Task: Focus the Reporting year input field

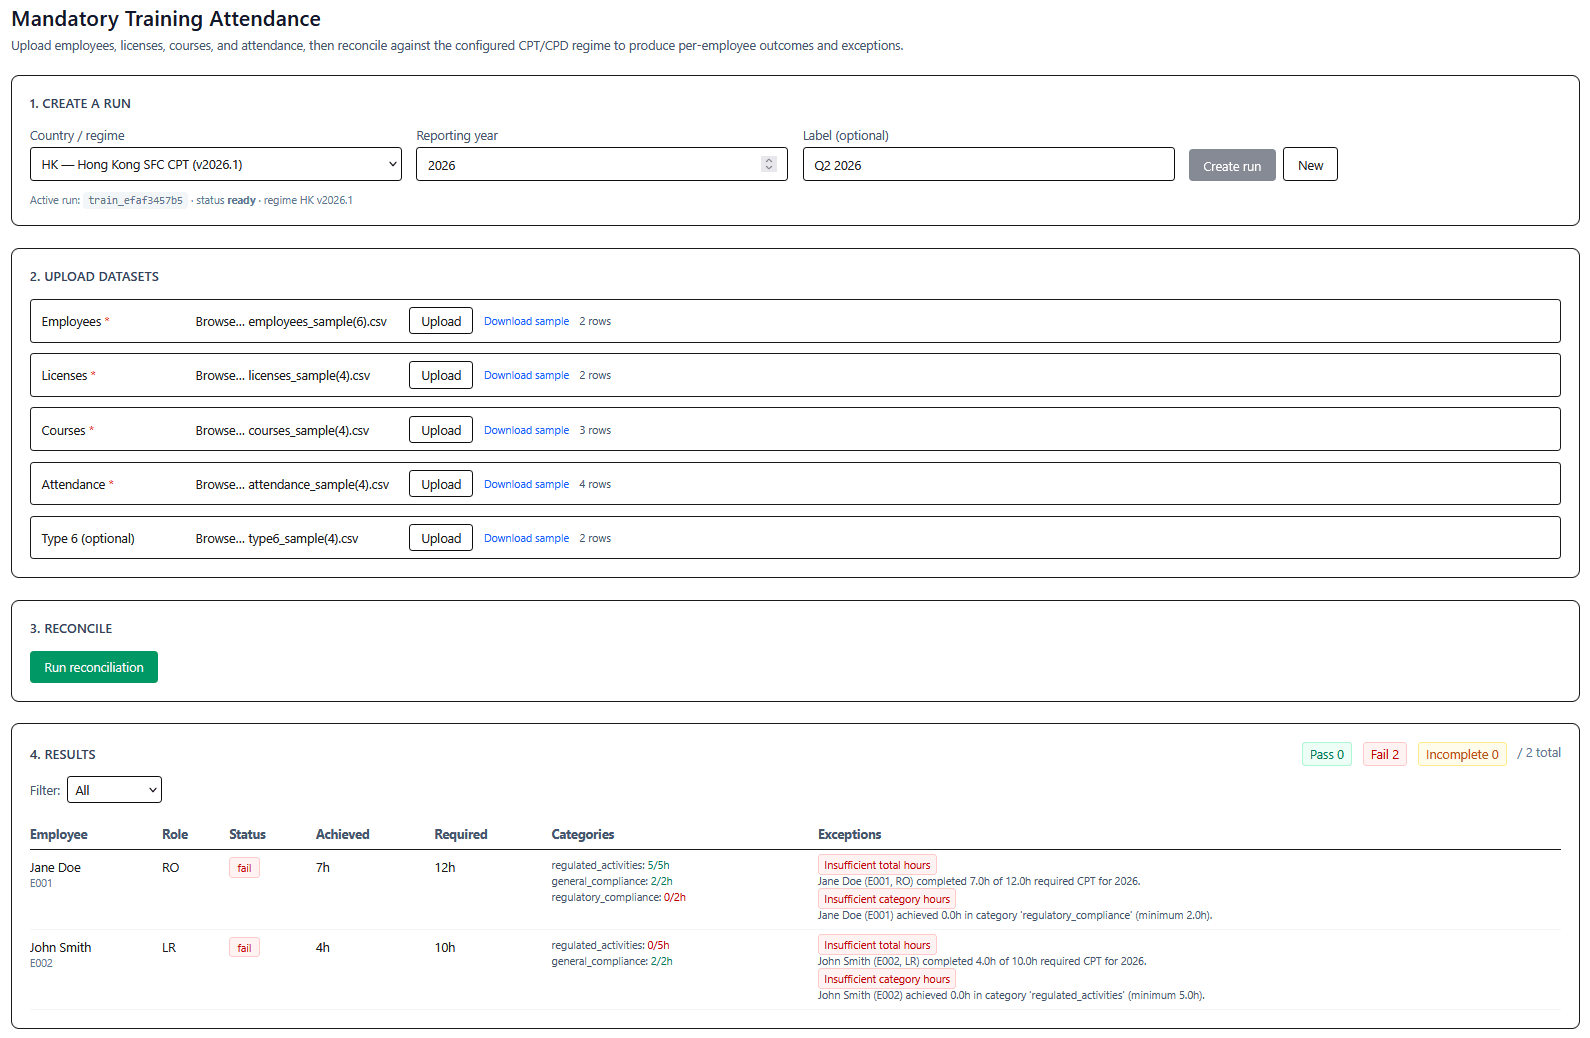Action: coord(601,165)
